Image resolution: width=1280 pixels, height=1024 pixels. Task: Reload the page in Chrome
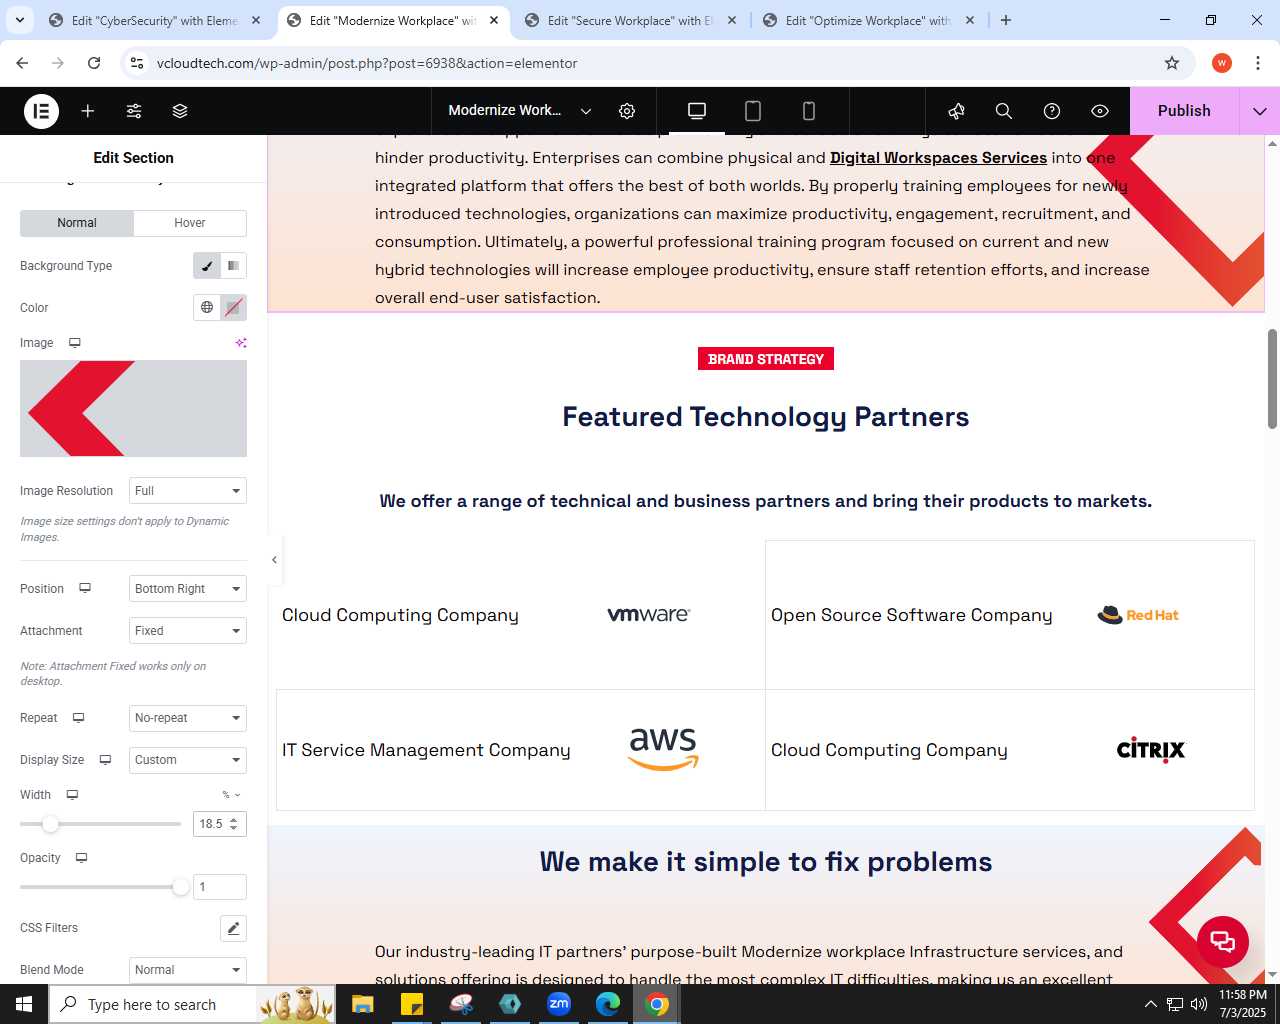94,63
